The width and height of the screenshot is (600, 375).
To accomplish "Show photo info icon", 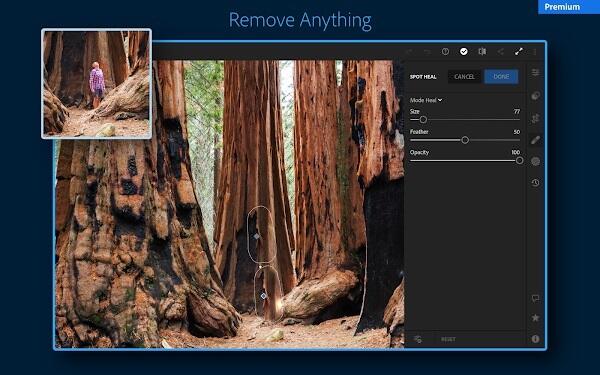I will tap(535, 339).
